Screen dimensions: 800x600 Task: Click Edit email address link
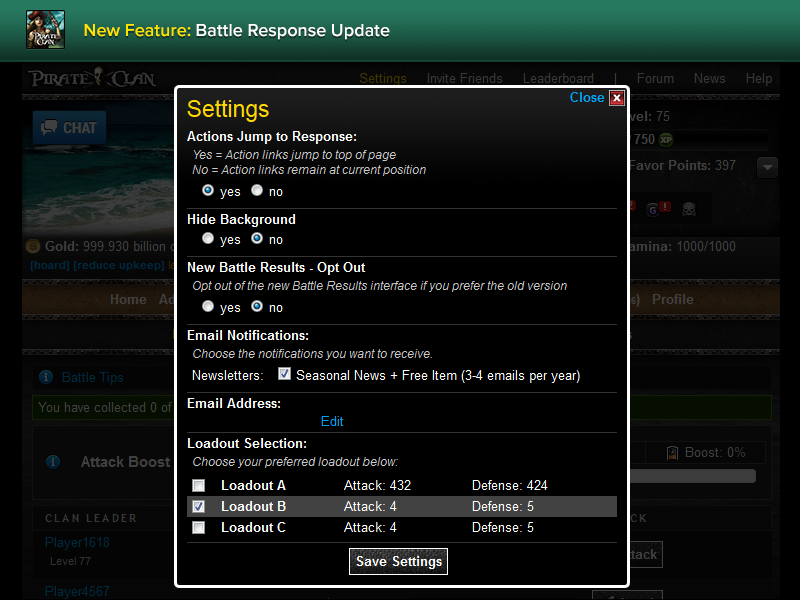click(x=332, y=421)
